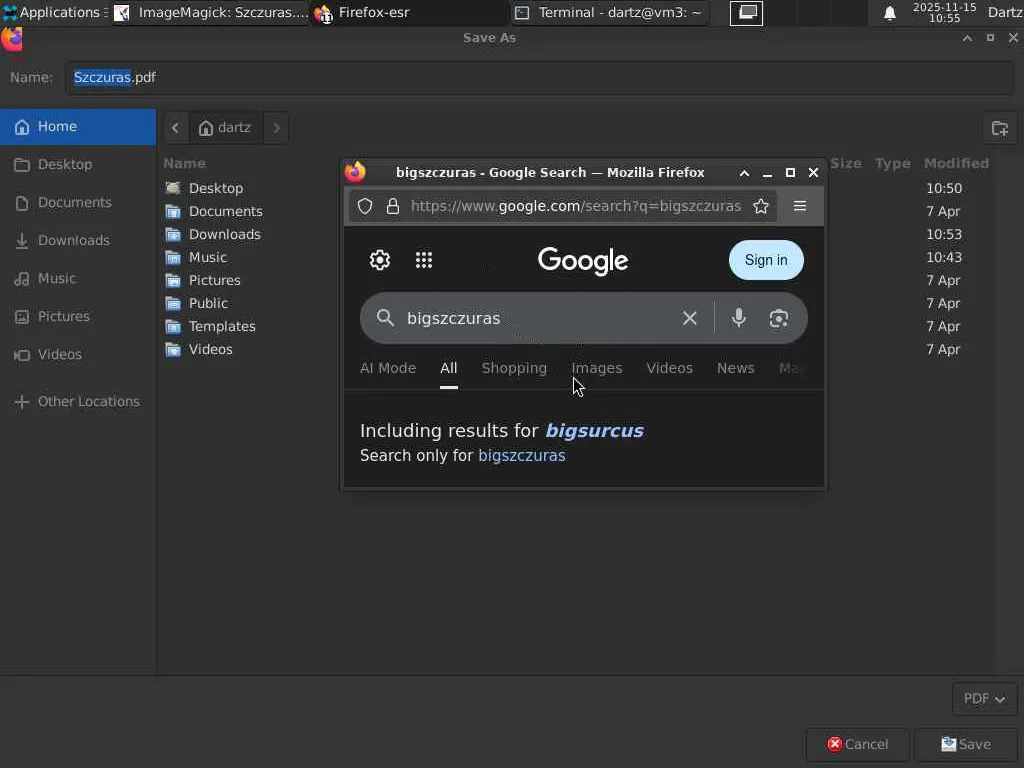
Task: Sort by Name column header
Action: (x=185, y=163)
